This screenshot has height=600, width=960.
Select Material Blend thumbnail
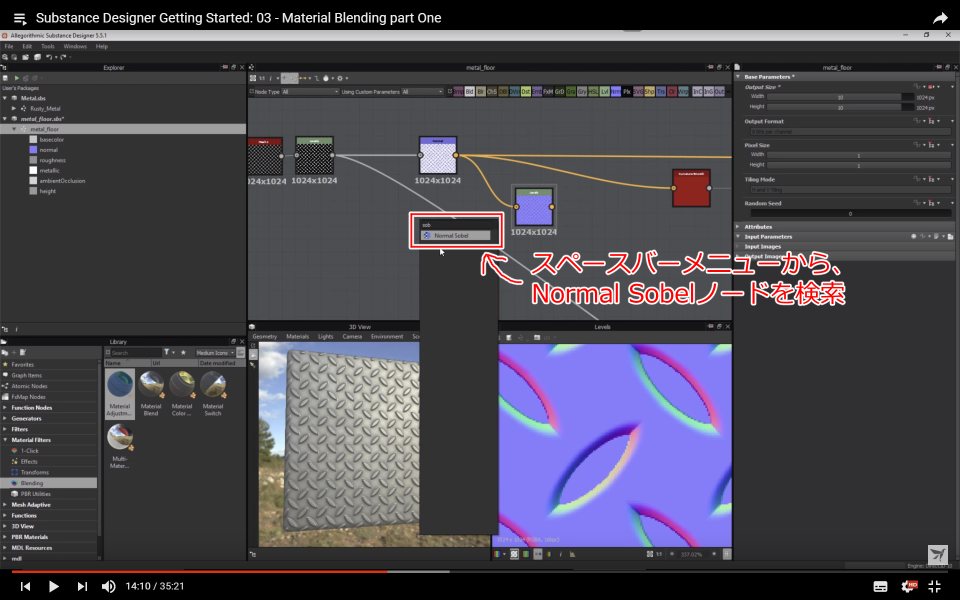point(151,393)
